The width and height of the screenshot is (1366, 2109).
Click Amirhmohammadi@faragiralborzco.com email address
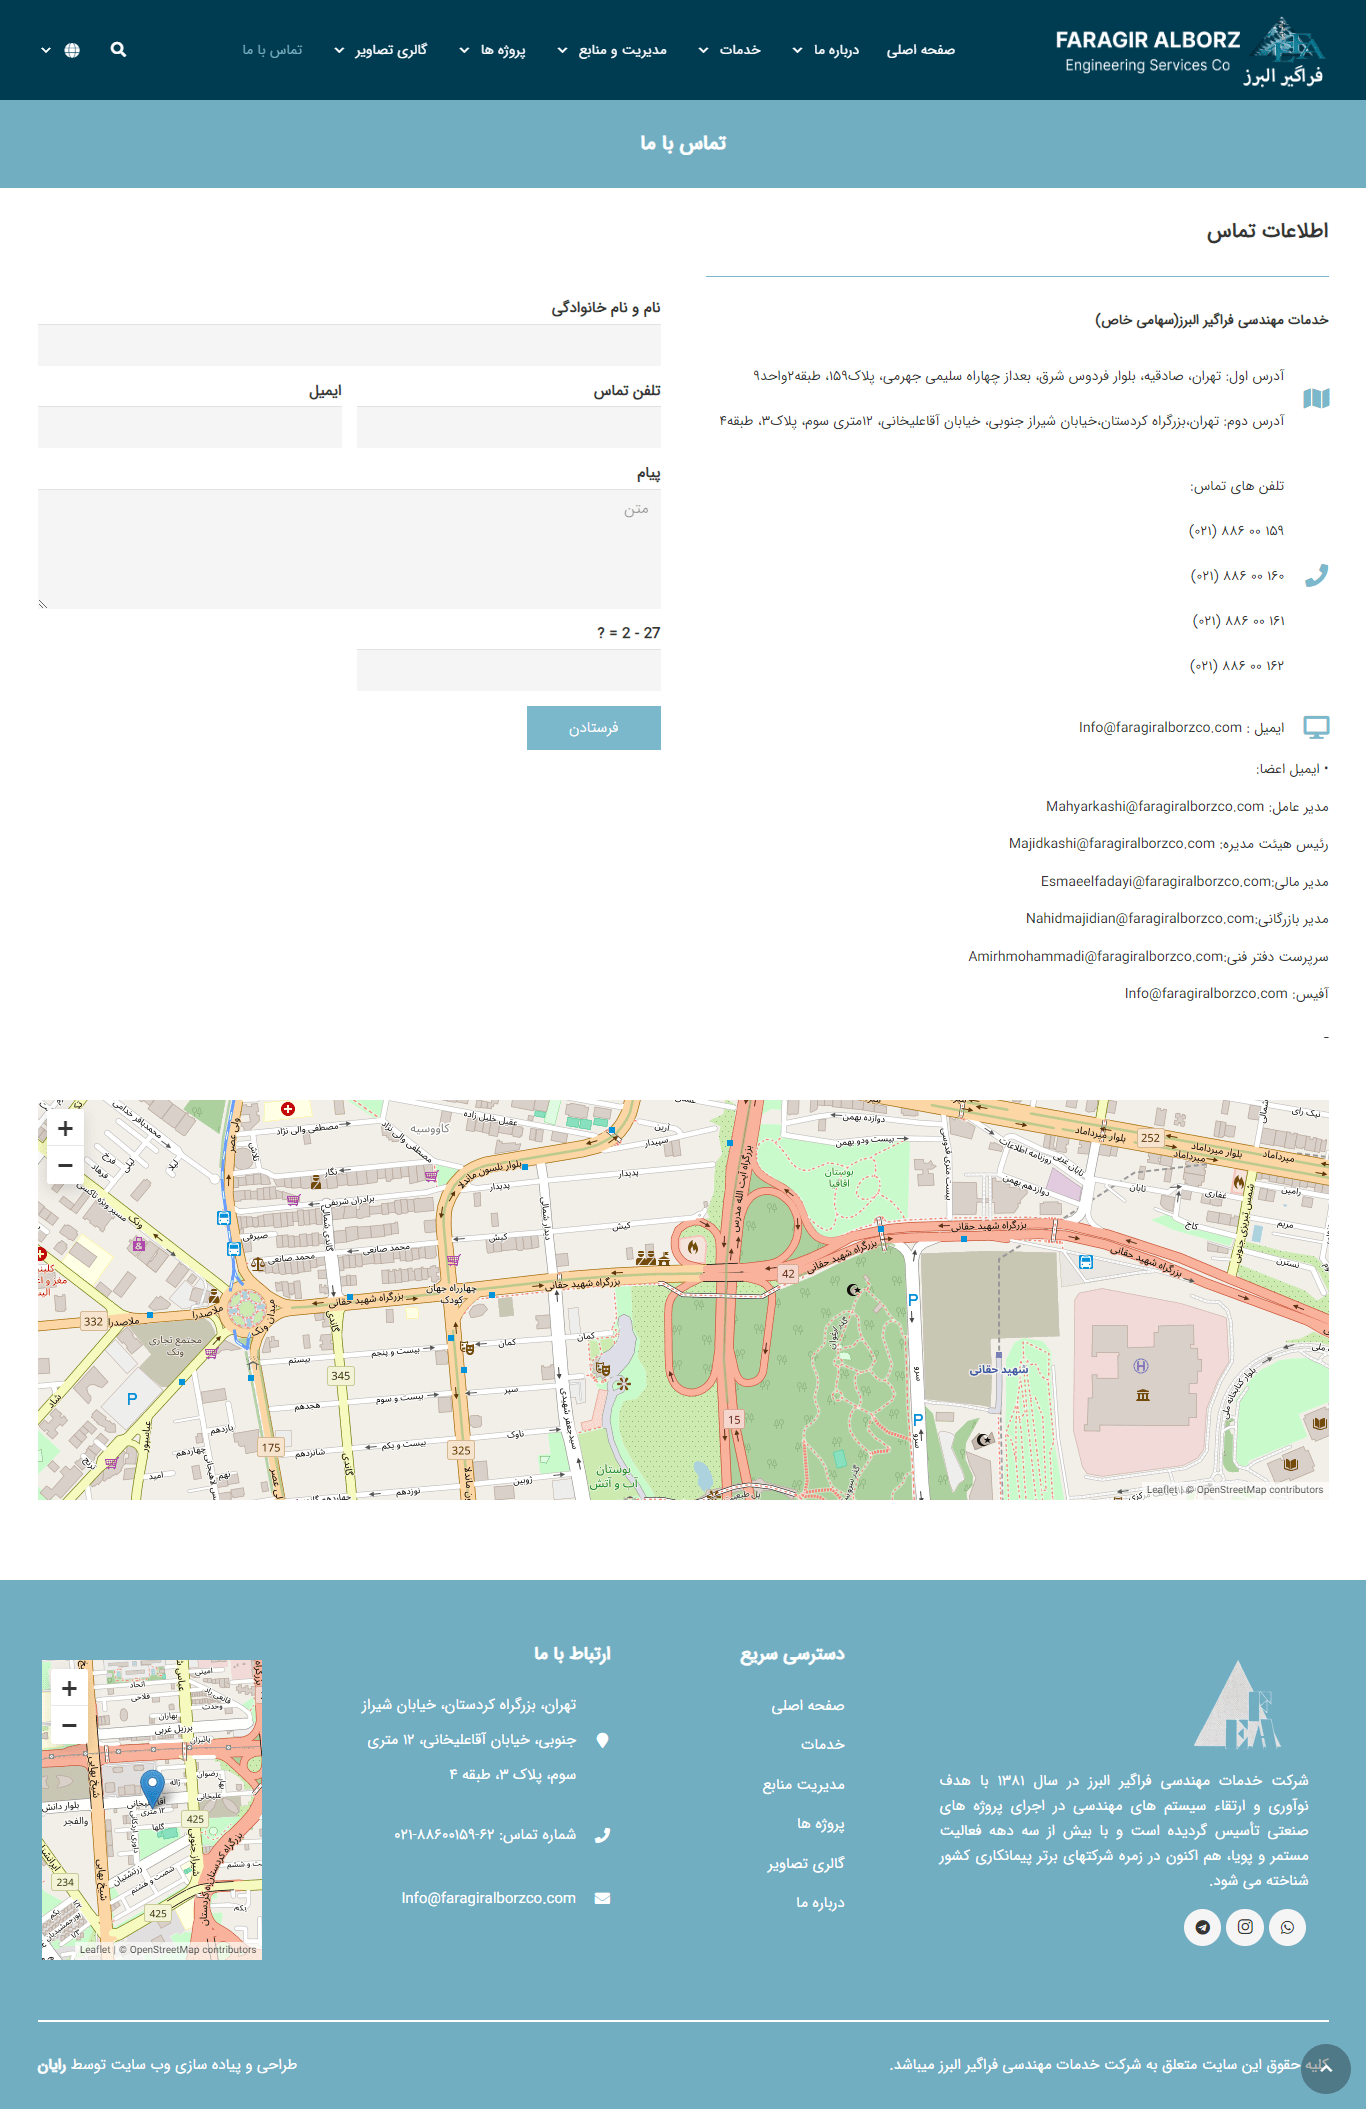click(x=1096, y=957)
